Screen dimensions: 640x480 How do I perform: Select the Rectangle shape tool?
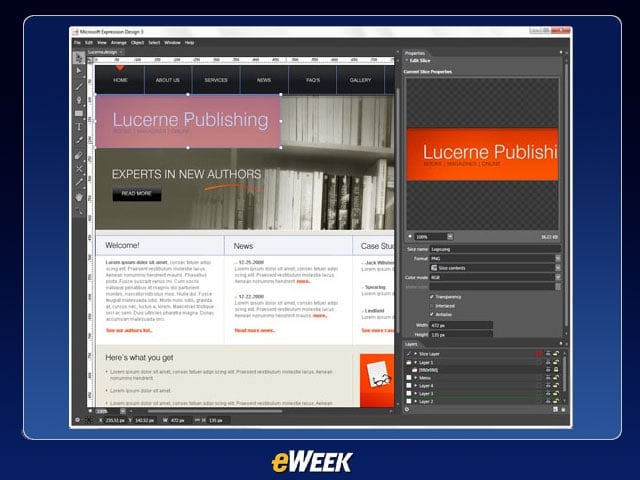click(79, 113)
